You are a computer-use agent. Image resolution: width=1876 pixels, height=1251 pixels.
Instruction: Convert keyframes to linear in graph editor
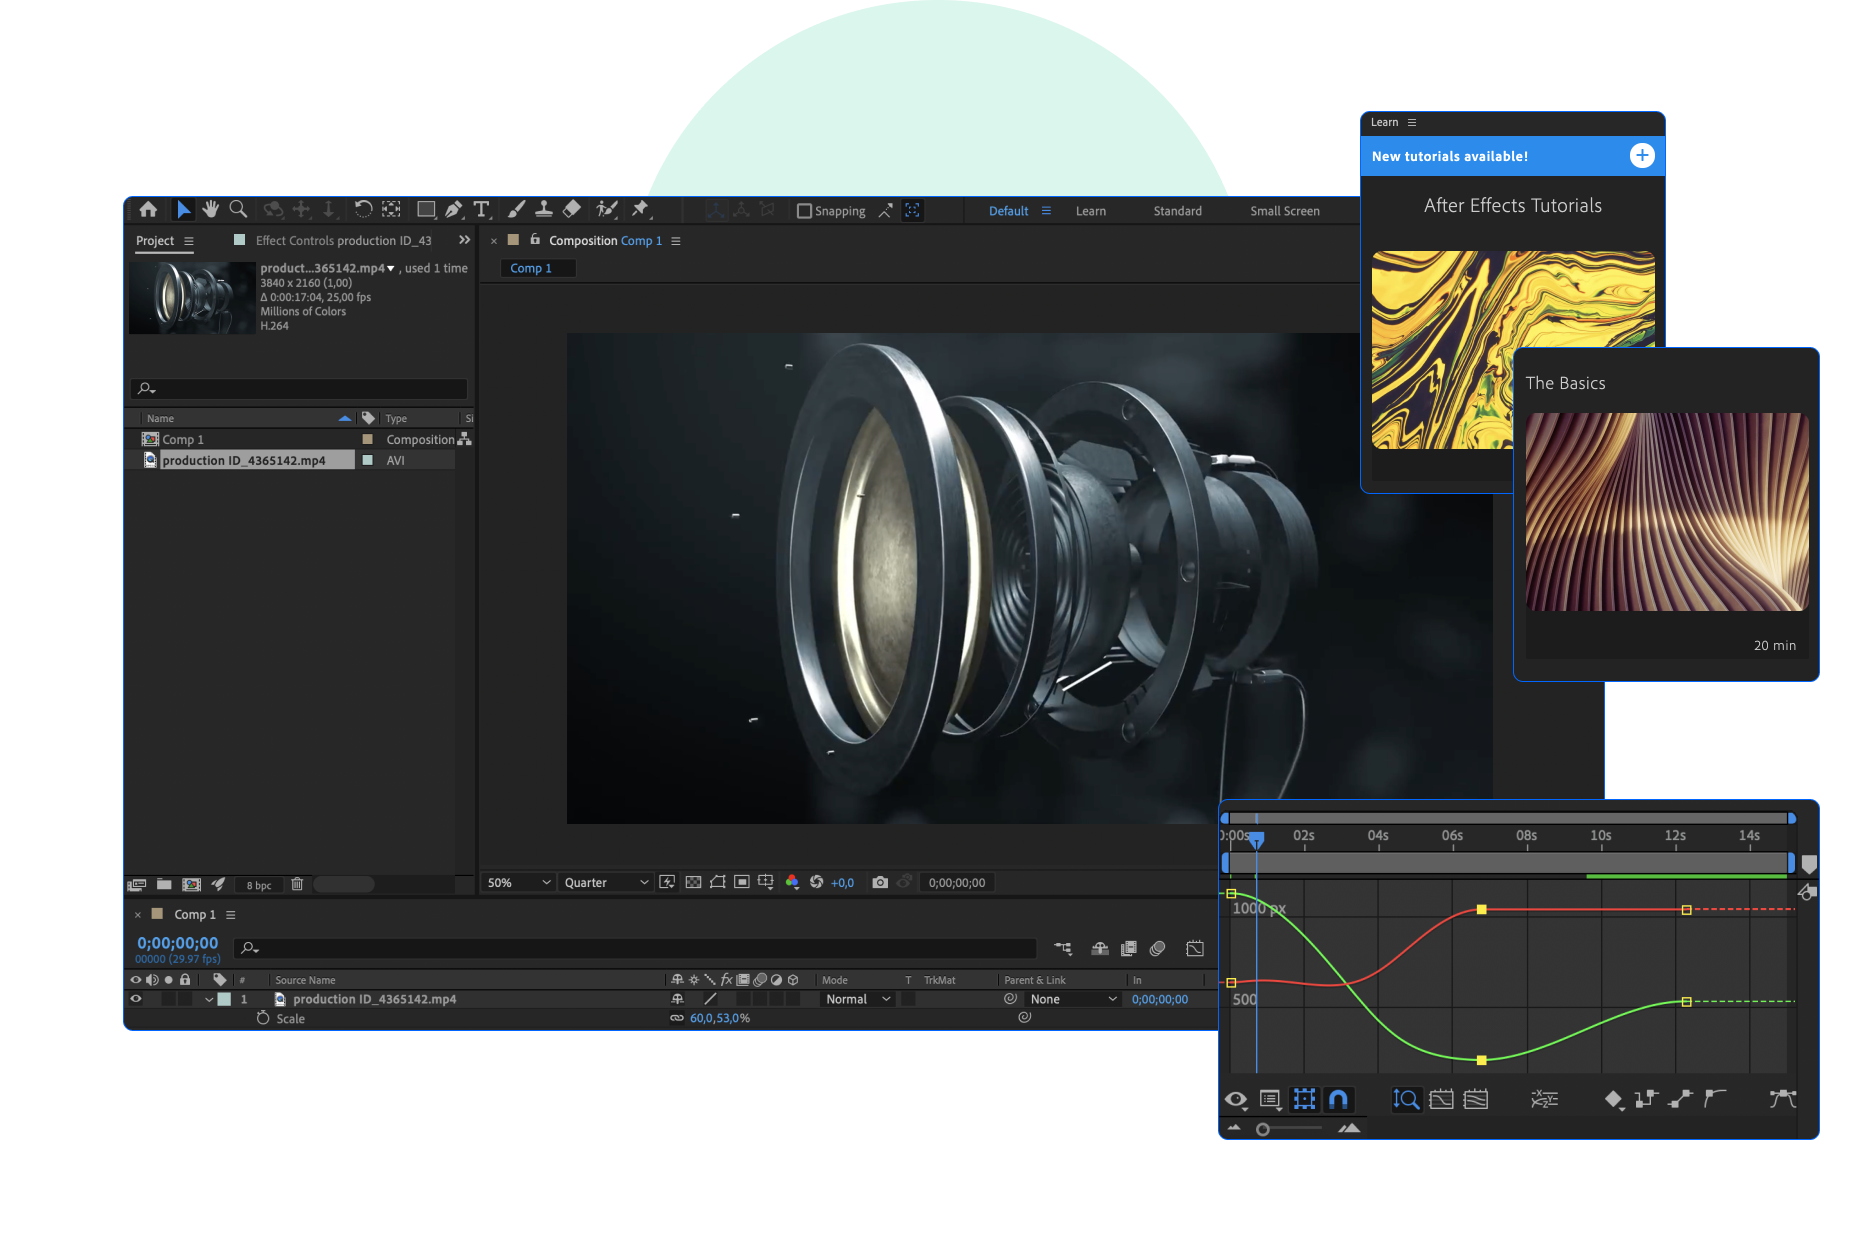click(x=1680, y=1099)
